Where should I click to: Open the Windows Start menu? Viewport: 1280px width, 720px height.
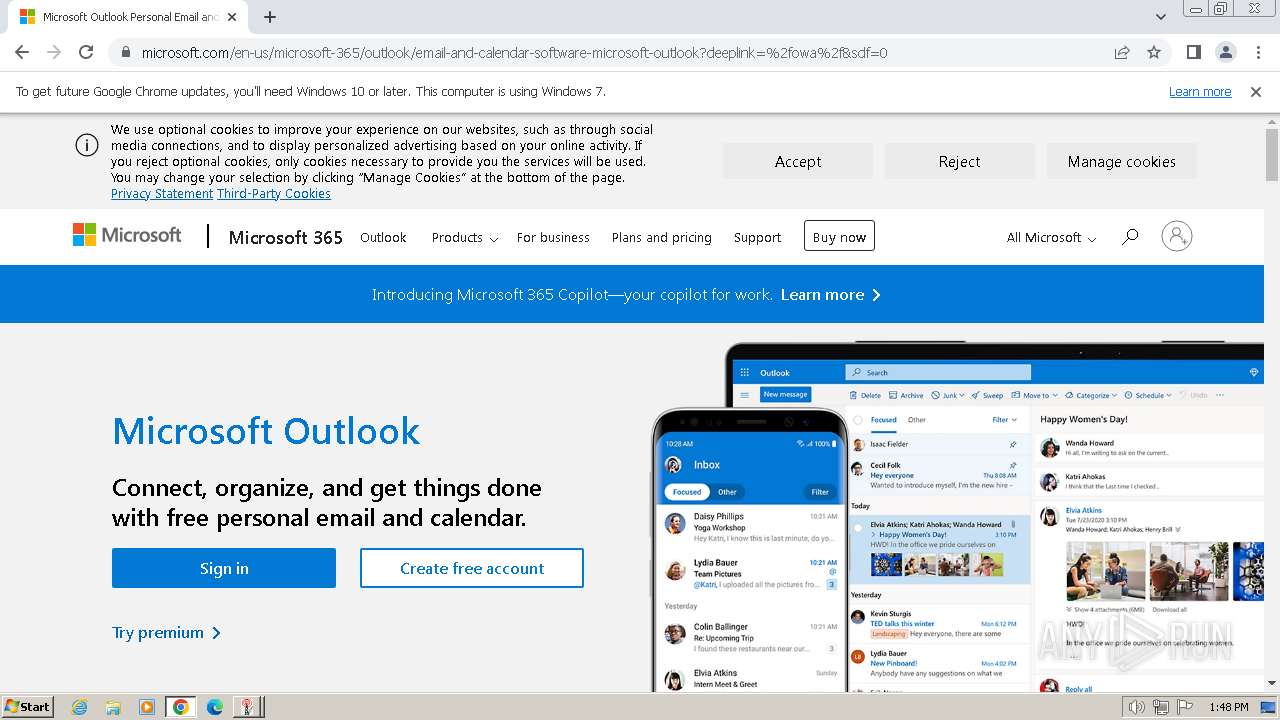(27, 706)
